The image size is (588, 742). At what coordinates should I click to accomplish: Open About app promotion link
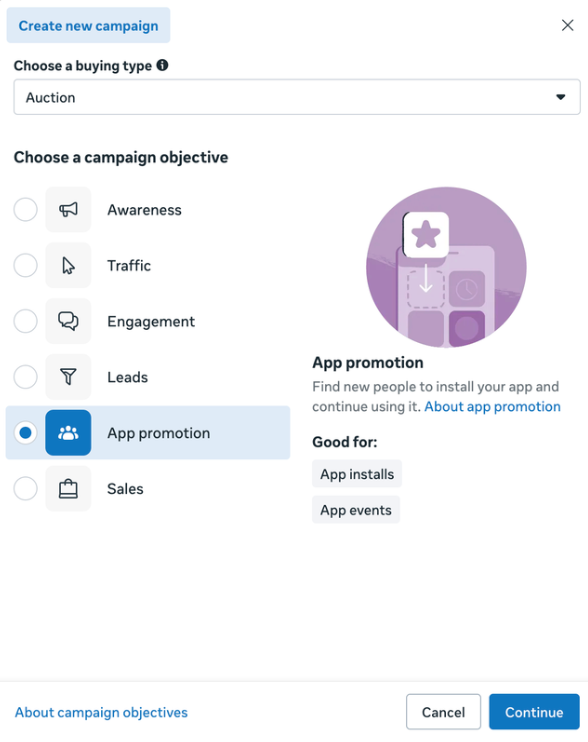(x=492, y=406)
